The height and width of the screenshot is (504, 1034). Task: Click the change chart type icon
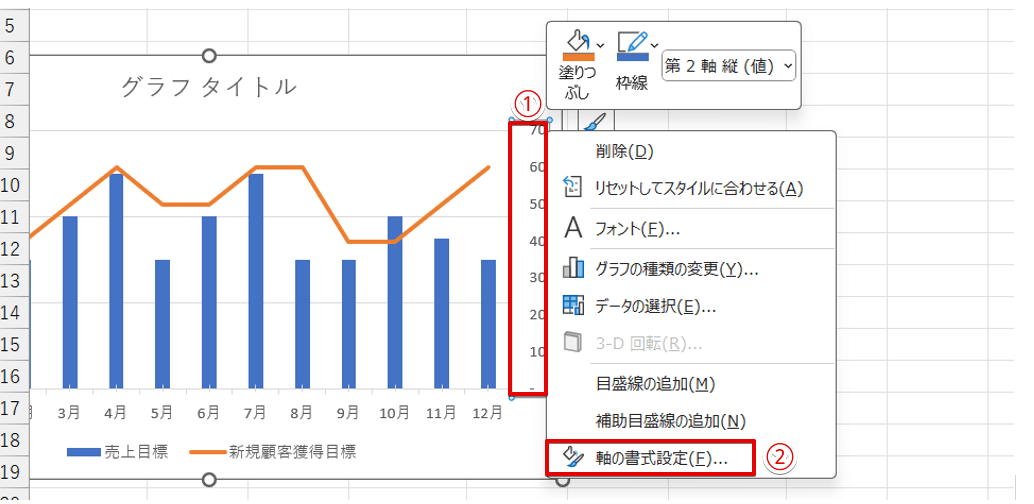click(573, 268)
